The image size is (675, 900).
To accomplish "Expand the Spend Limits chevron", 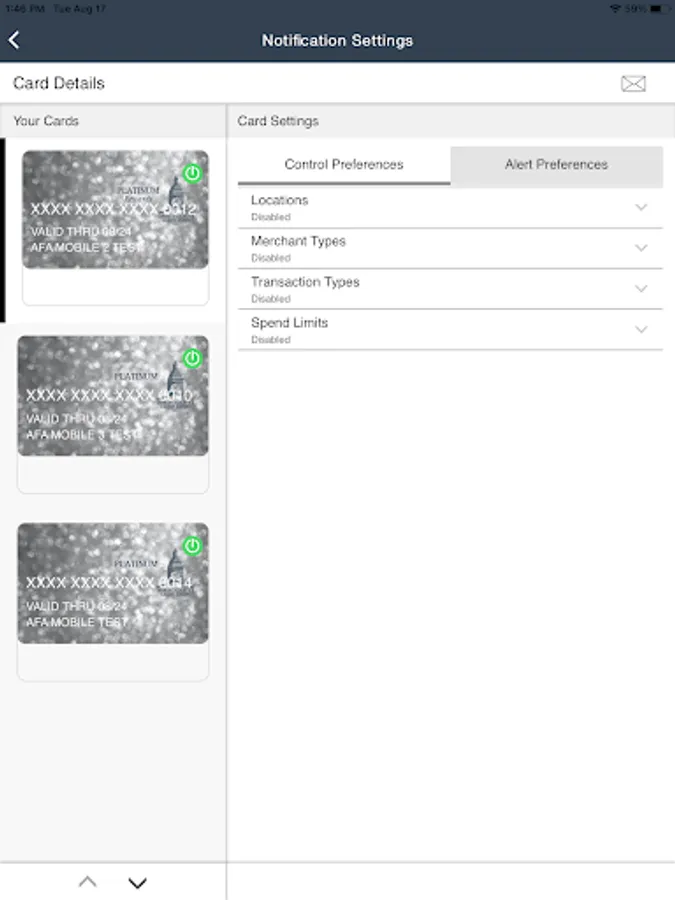I will pos(641,329).
